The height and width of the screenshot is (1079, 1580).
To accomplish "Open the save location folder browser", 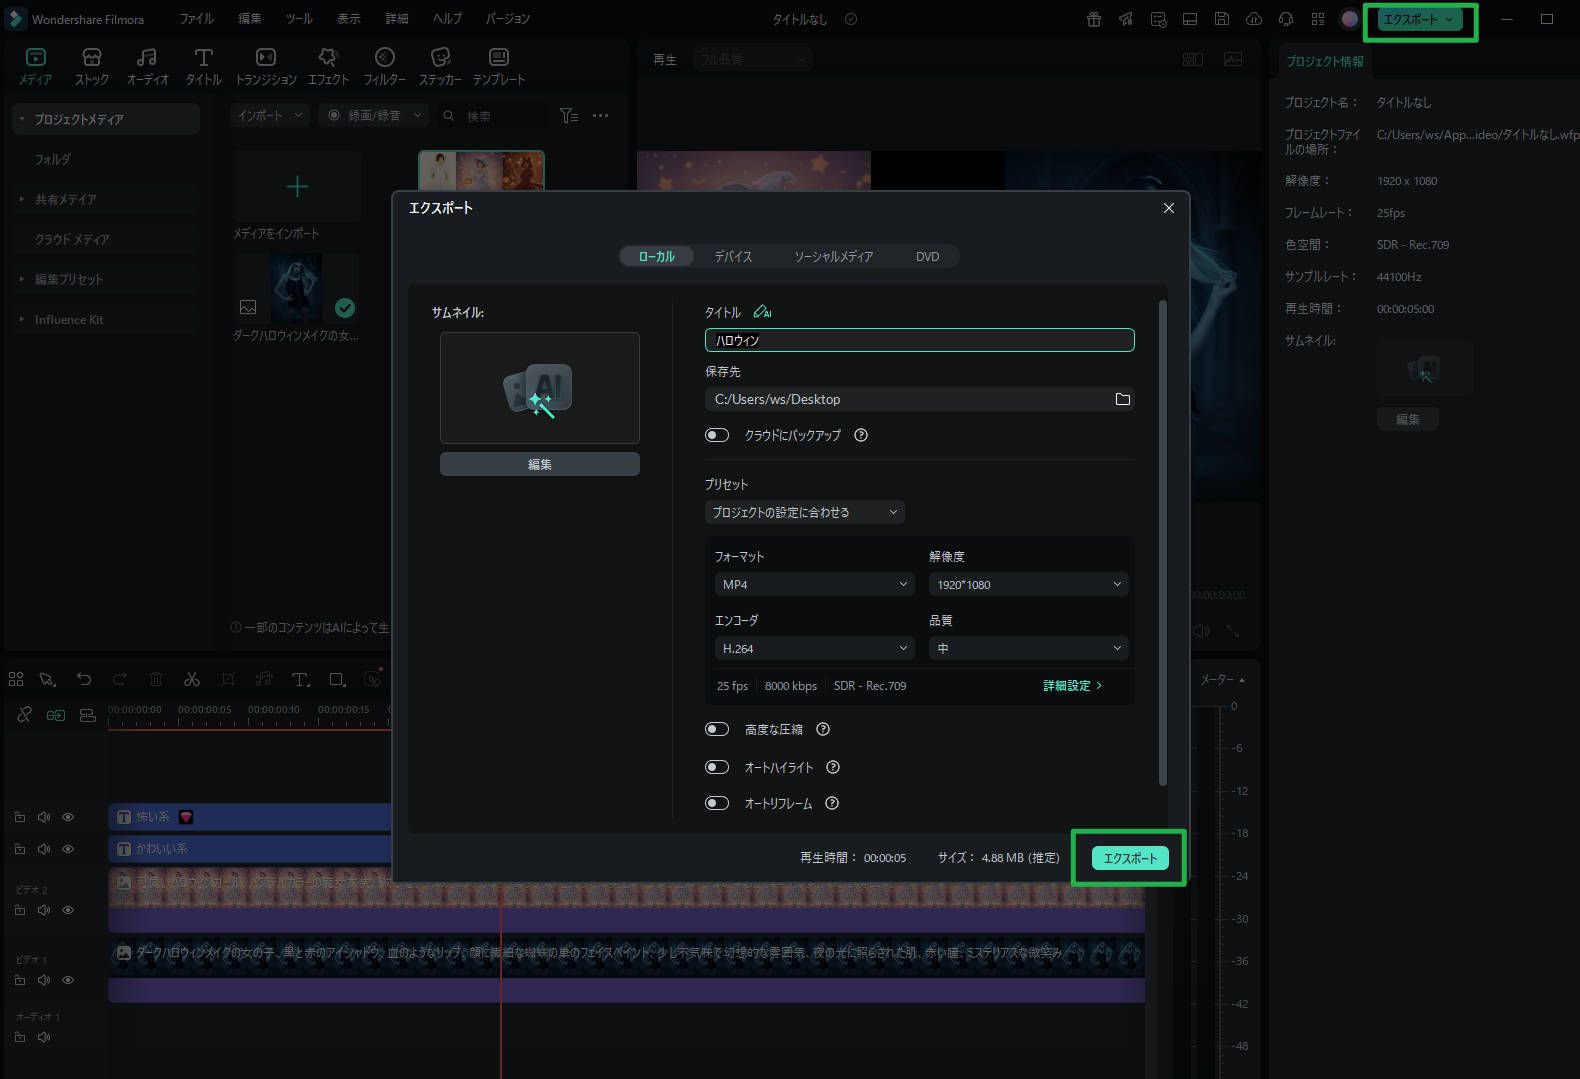I will pyautogui.click(x=1122, y=399).
